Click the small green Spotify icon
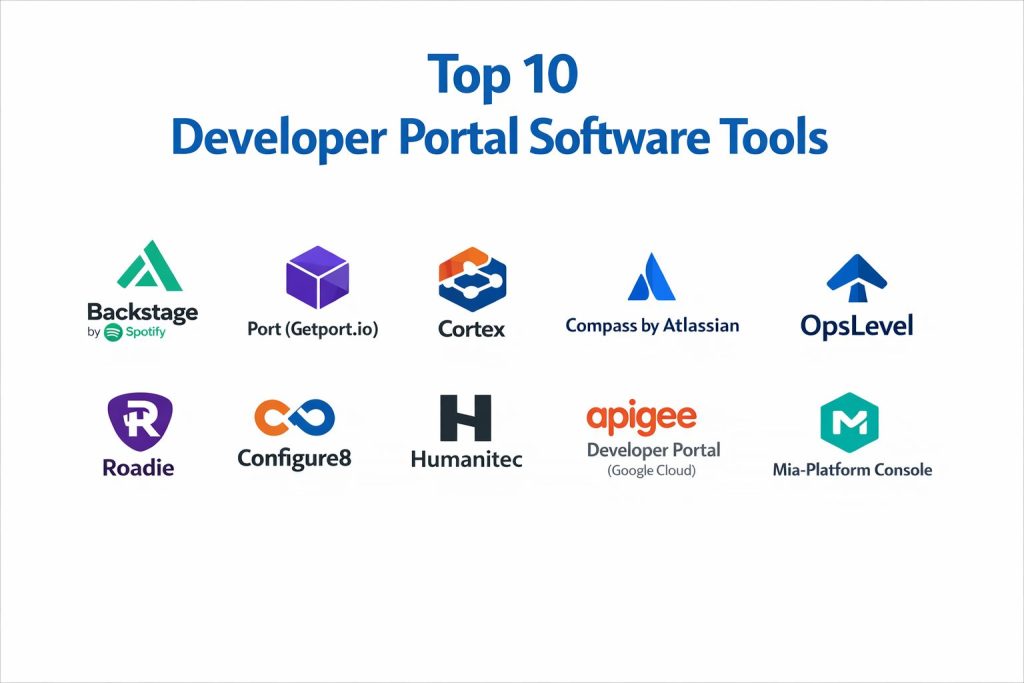The width and height of the screenshot is (1024, 683). [x=113, y=333]
